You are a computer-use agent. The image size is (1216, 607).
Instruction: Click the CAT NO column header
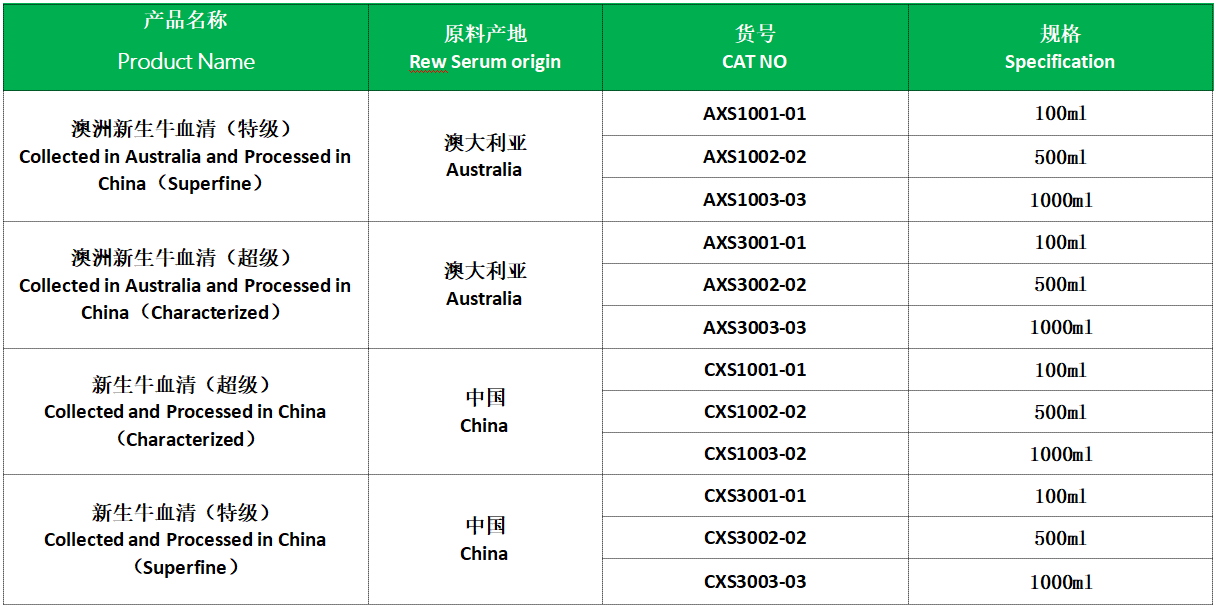click(x=755, y=47)
